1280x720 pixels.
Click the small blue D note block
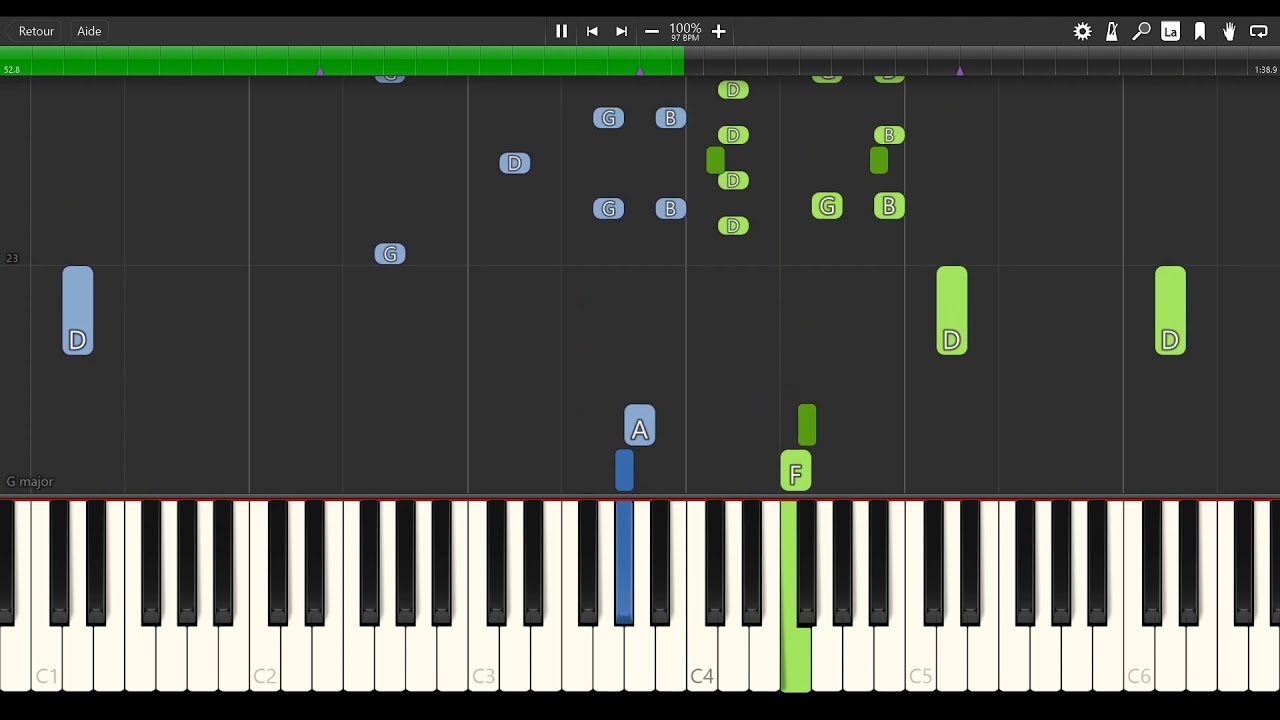pos(515,163)
